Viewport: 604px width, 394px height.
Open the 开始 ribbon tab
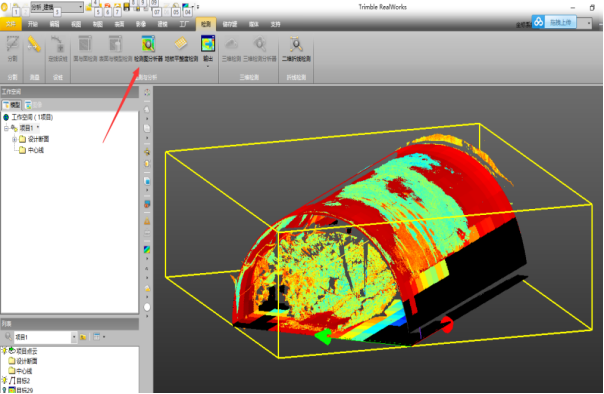pos(33,24)
